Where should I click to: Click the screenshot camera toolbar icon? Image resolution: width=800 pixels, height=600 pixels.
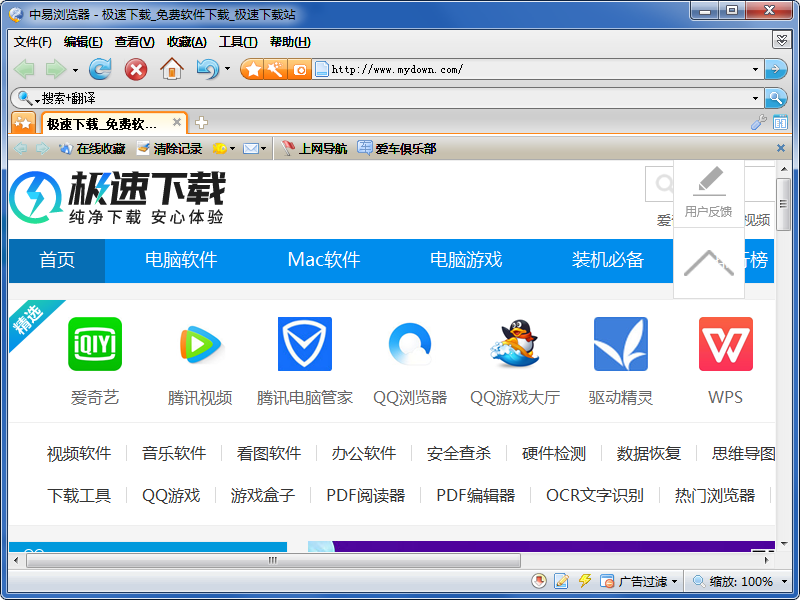tap(299, 69)
